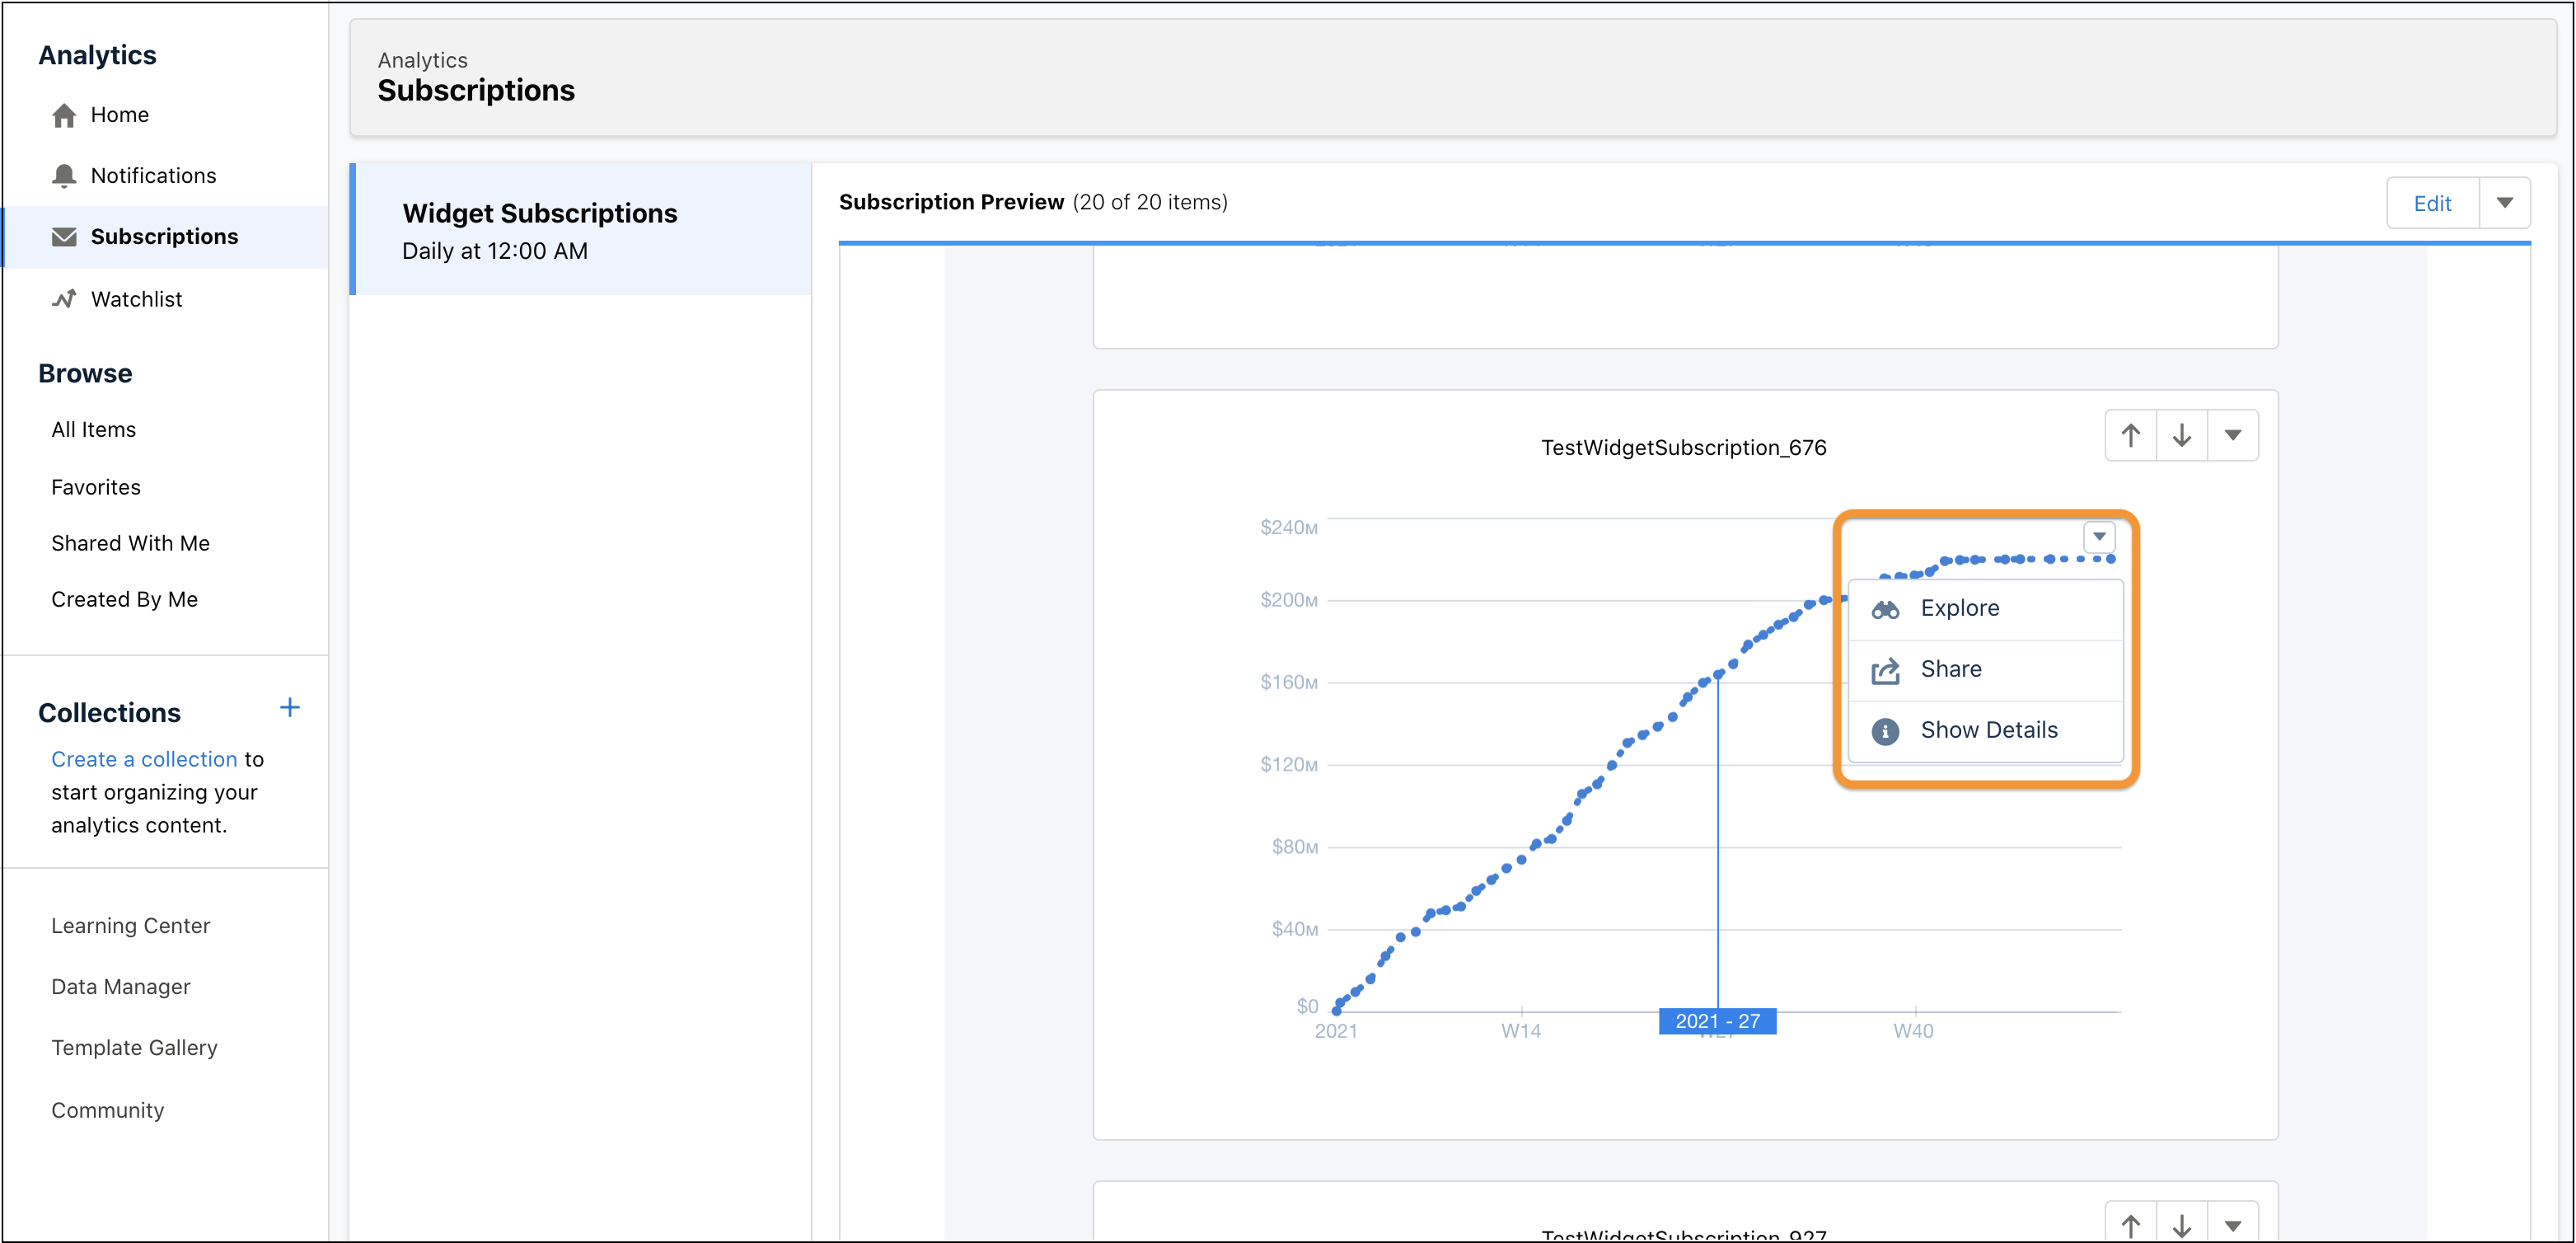Click the Show Details info icon
The height and width of the screenshot is (1243, 2576).
click(x=1885, y=731)
